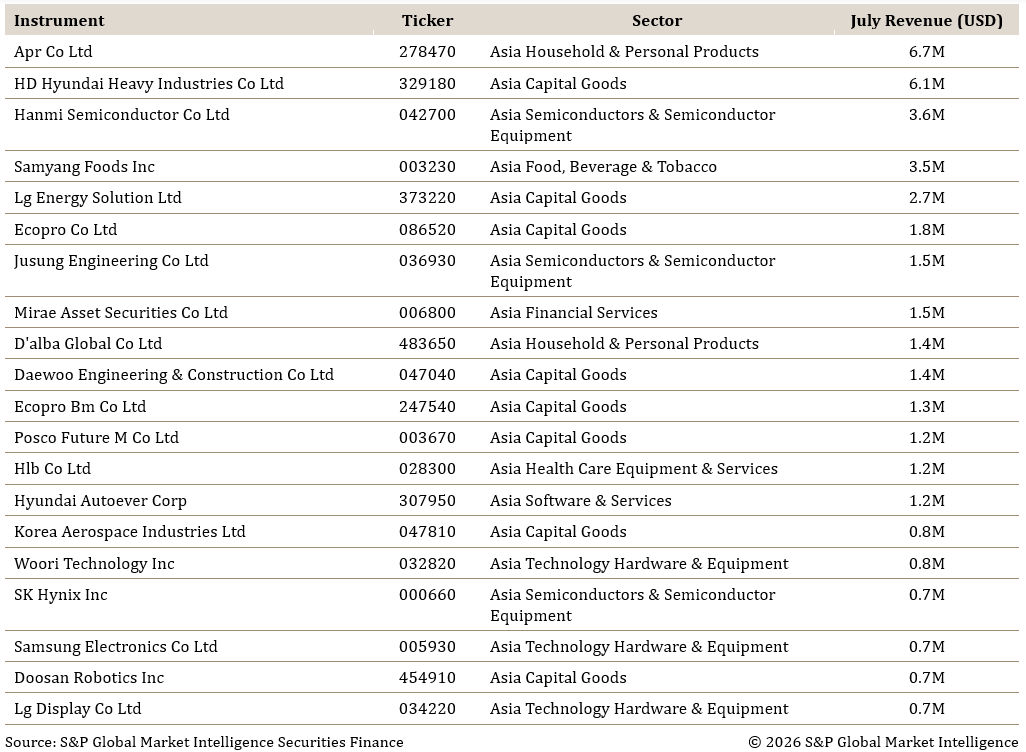1026x752 pixels.
Task: Click Asia Health Care Equipment & Services
Action: (634, 469)
